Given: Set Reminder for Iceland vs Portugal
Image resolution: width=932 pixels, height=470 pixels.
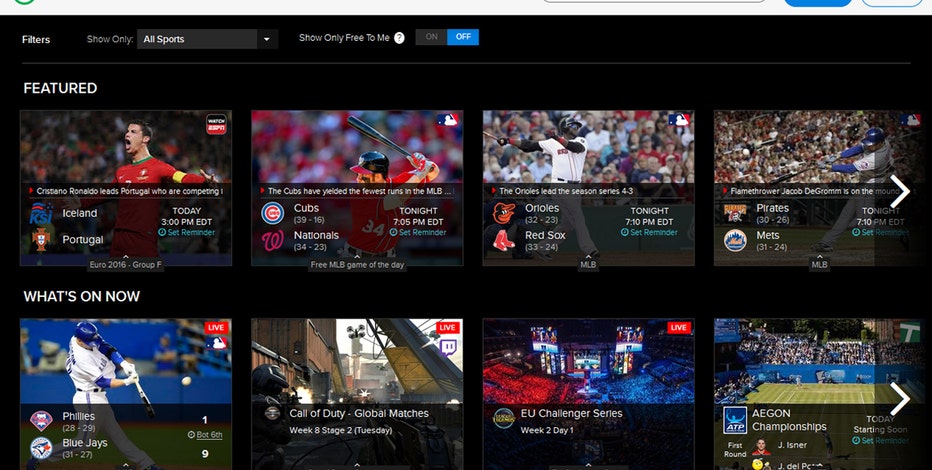Looking at the screenshot, I should [187, 232].
